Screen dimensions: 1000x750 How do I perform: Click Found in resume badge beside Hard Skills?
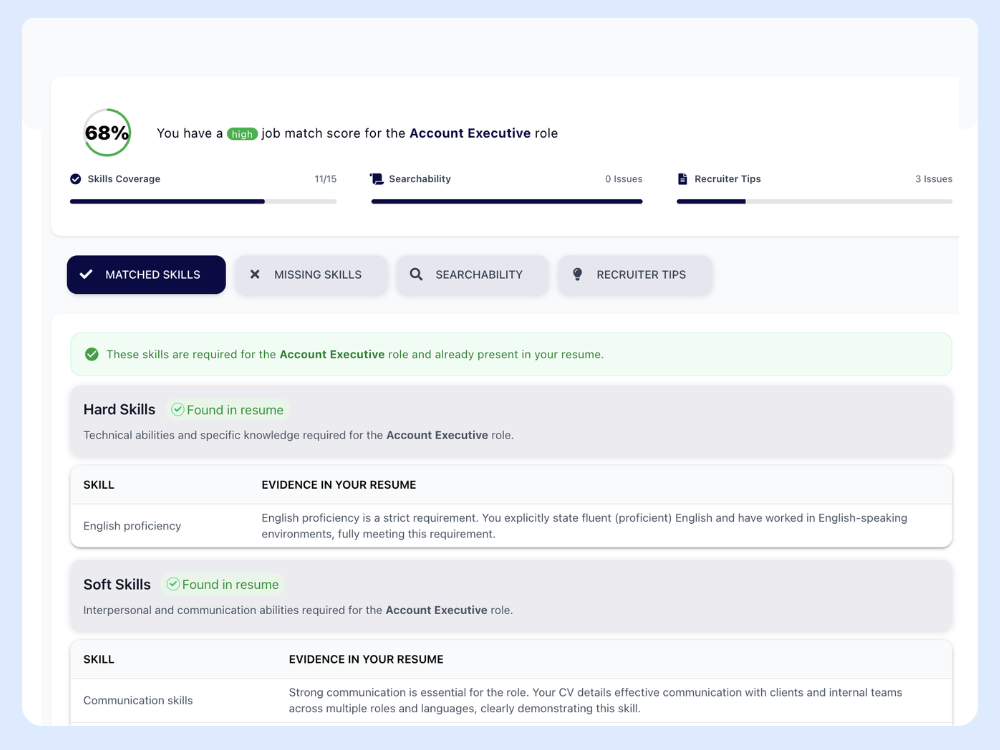(x=228, y=409)
